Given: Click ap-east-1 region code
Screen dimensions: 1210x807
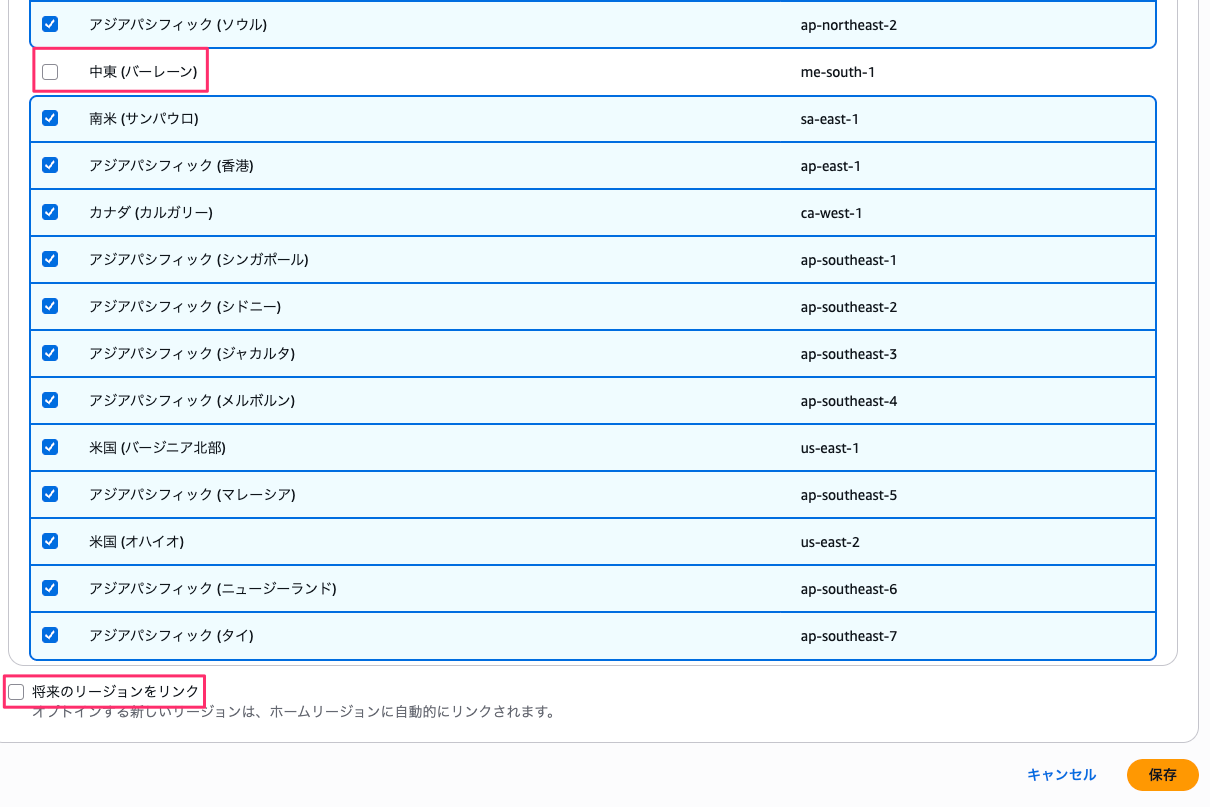Looking at the screenshot, I should pyautogui.click(x=831, y=166).
